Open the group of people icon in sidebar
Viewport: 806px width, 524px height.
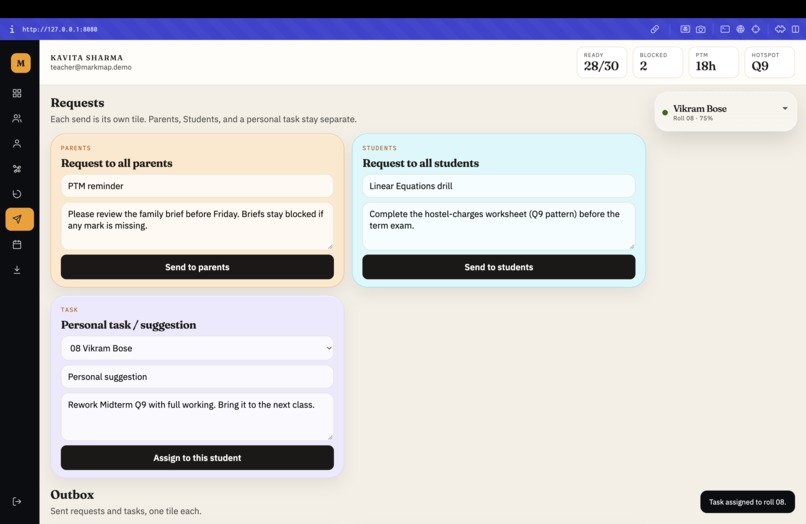[17, 118]
